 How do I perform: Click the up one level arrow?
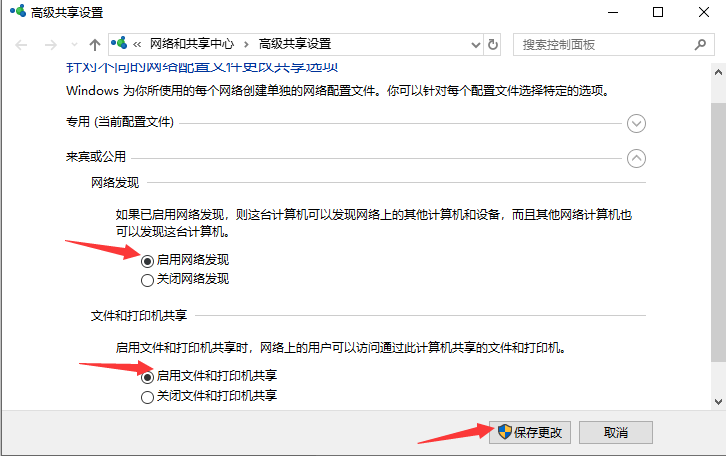pyautogui.click(x=94, y=45)
